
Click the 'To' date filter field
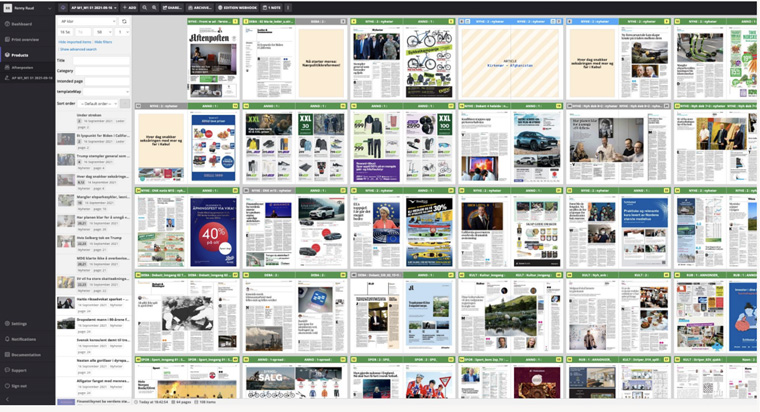click(x=83, y=32)
